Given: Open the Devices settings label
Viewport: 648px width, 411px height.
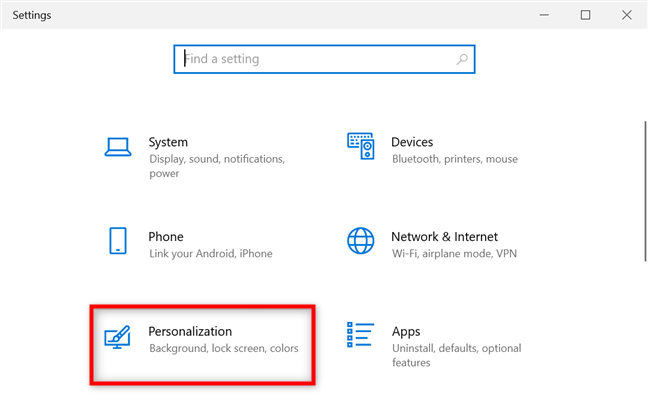Looking at the screenshot, I should (412, 142).
